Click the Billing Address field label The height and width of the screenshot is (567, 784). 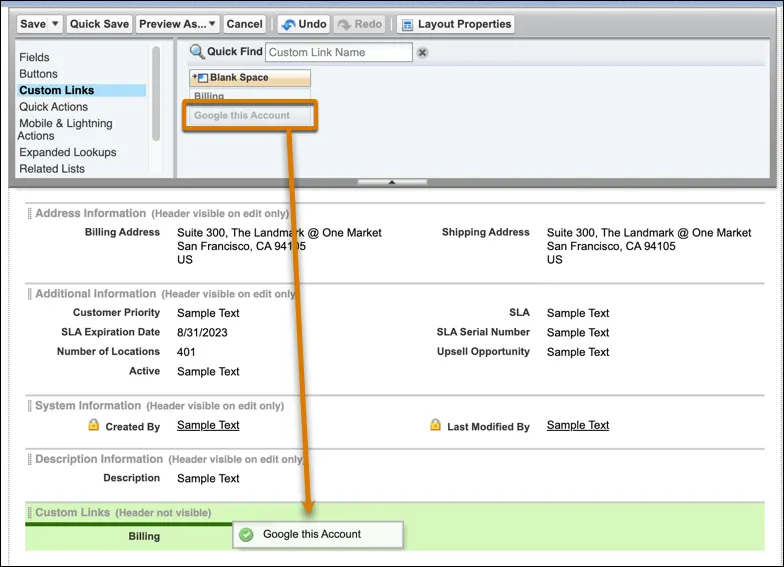coord(122,232)
